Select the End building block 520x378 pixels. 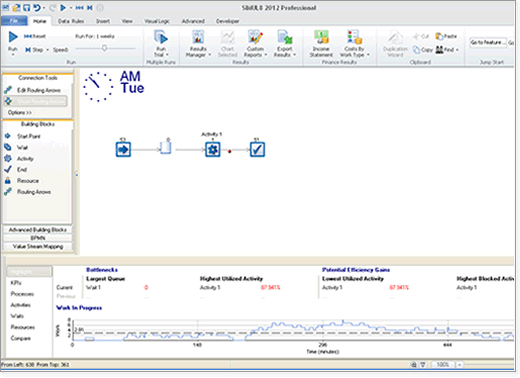(x=16, y=170)
